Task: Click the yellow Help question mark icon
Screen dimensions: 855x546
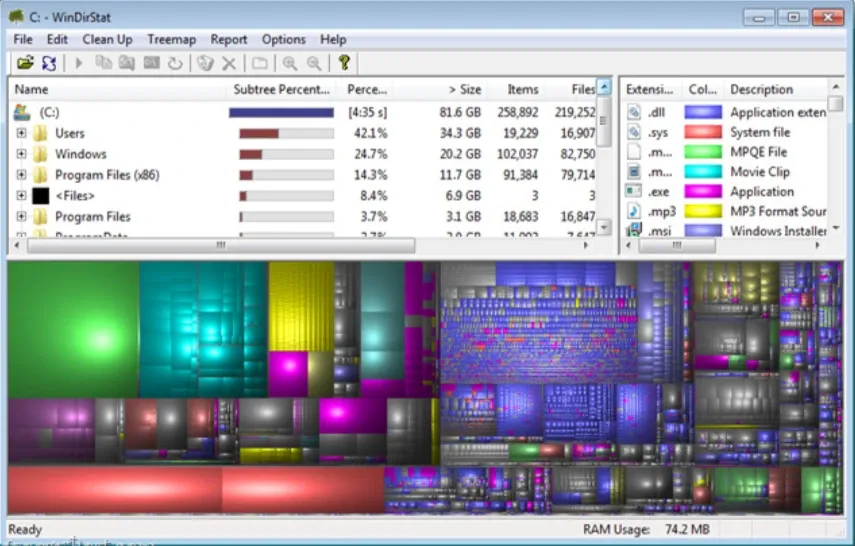Action: (344, 63)
